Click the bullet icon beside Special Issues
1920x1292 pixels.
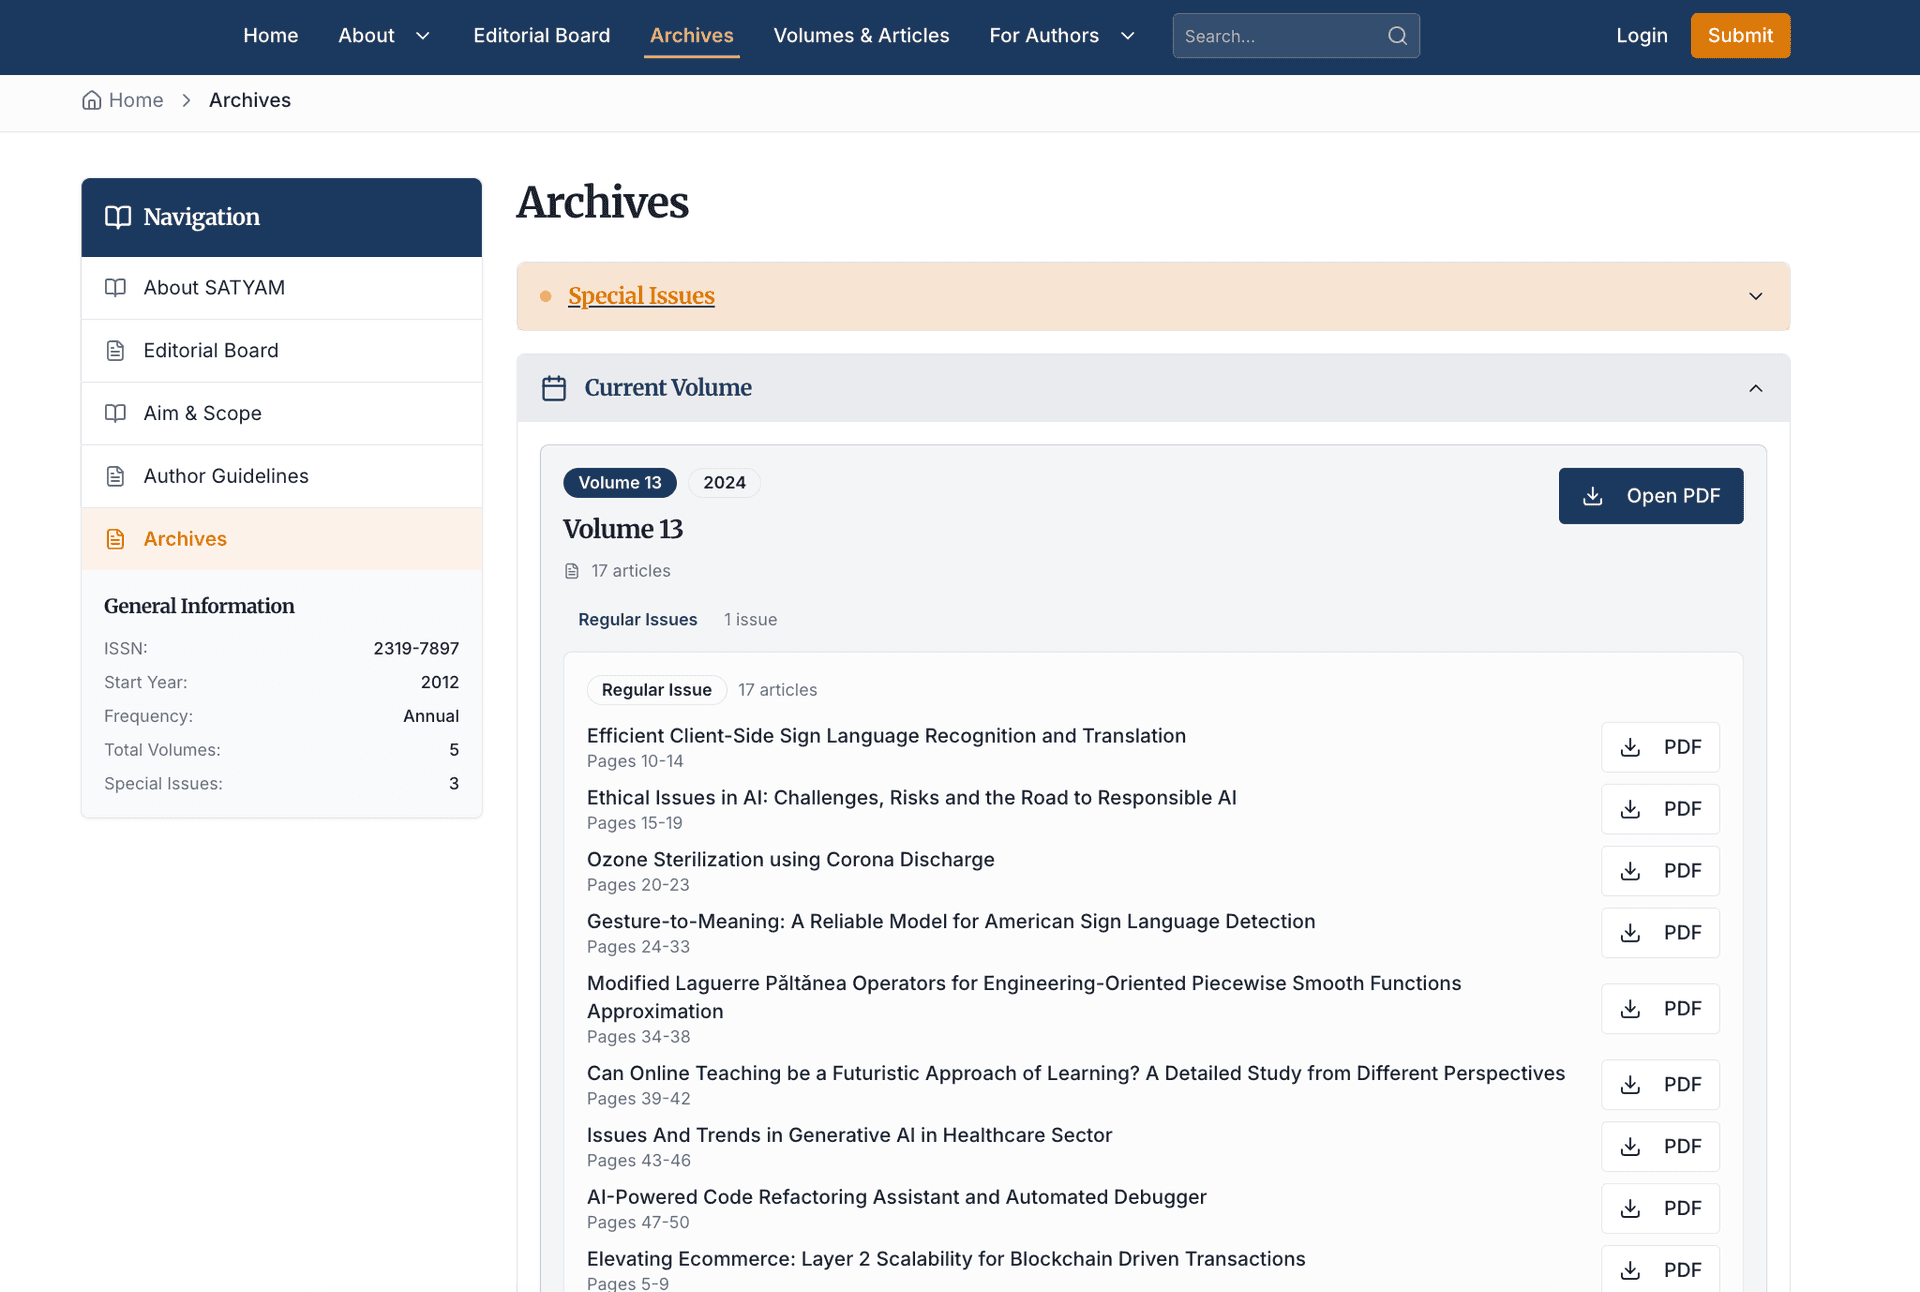click(x=545, y=296)
